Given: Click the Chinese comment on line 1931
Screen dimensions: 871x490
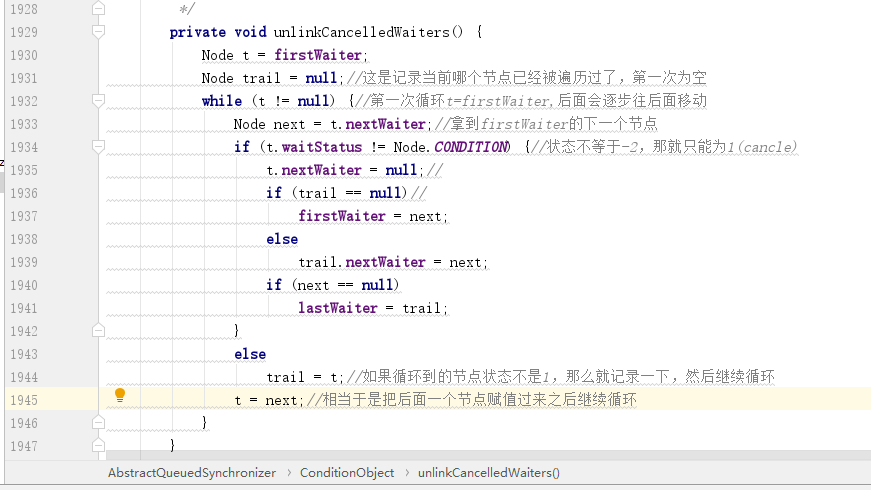Looking at the screenshot, I should pyautogui.click(x=527, y=78).
